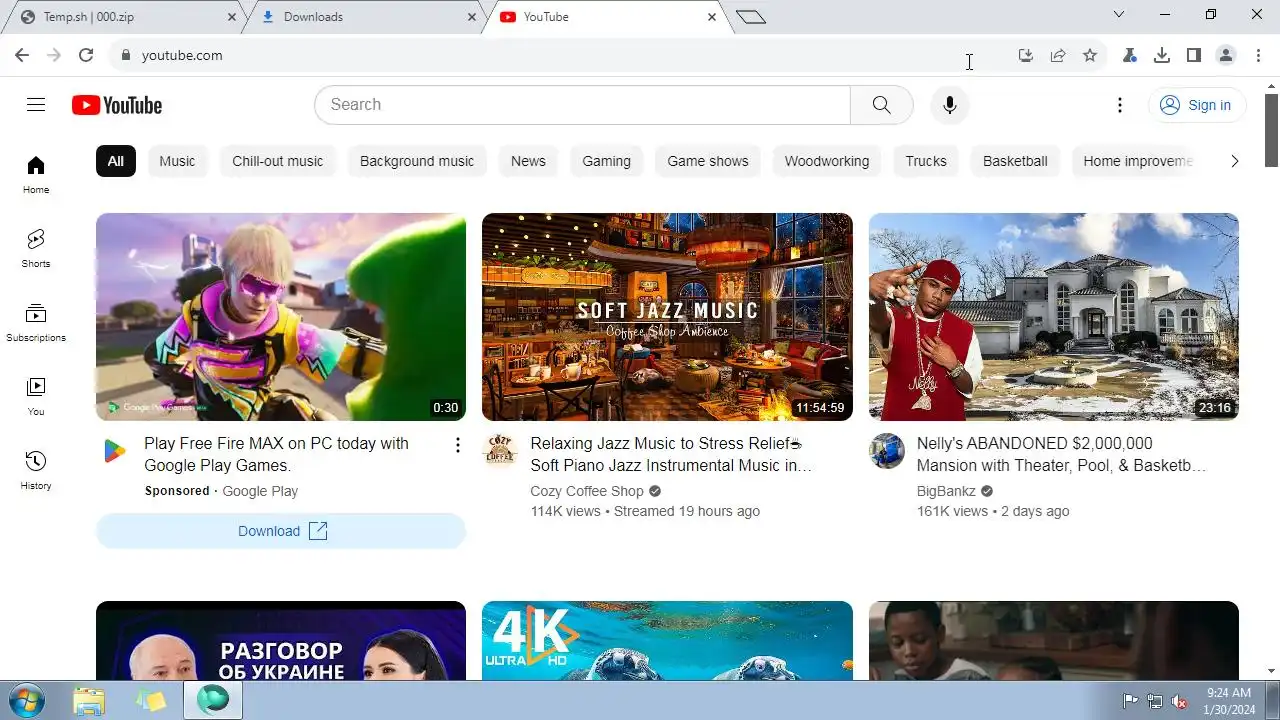Click the YouTube logo
The image size is (1280, 720).
(117, 105)
